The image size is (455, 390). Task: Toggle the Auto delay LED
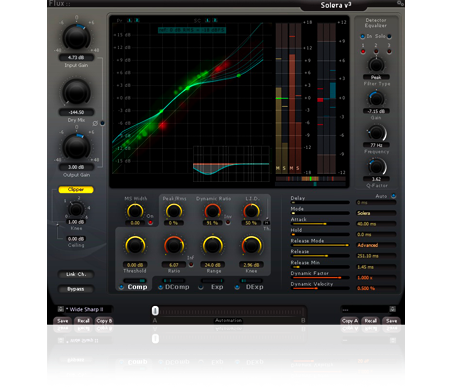(x=394, y=196)
